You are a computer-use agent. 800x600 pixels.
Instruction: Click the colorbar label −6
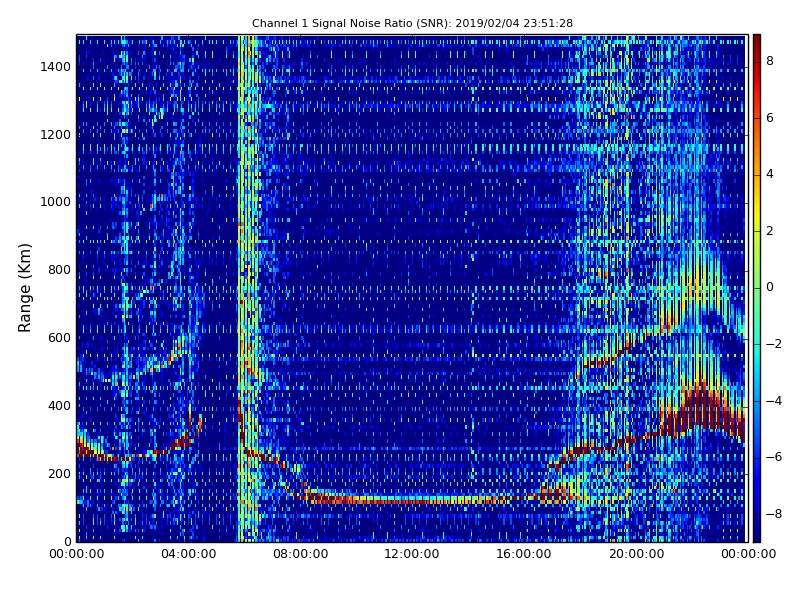point(774,457)
